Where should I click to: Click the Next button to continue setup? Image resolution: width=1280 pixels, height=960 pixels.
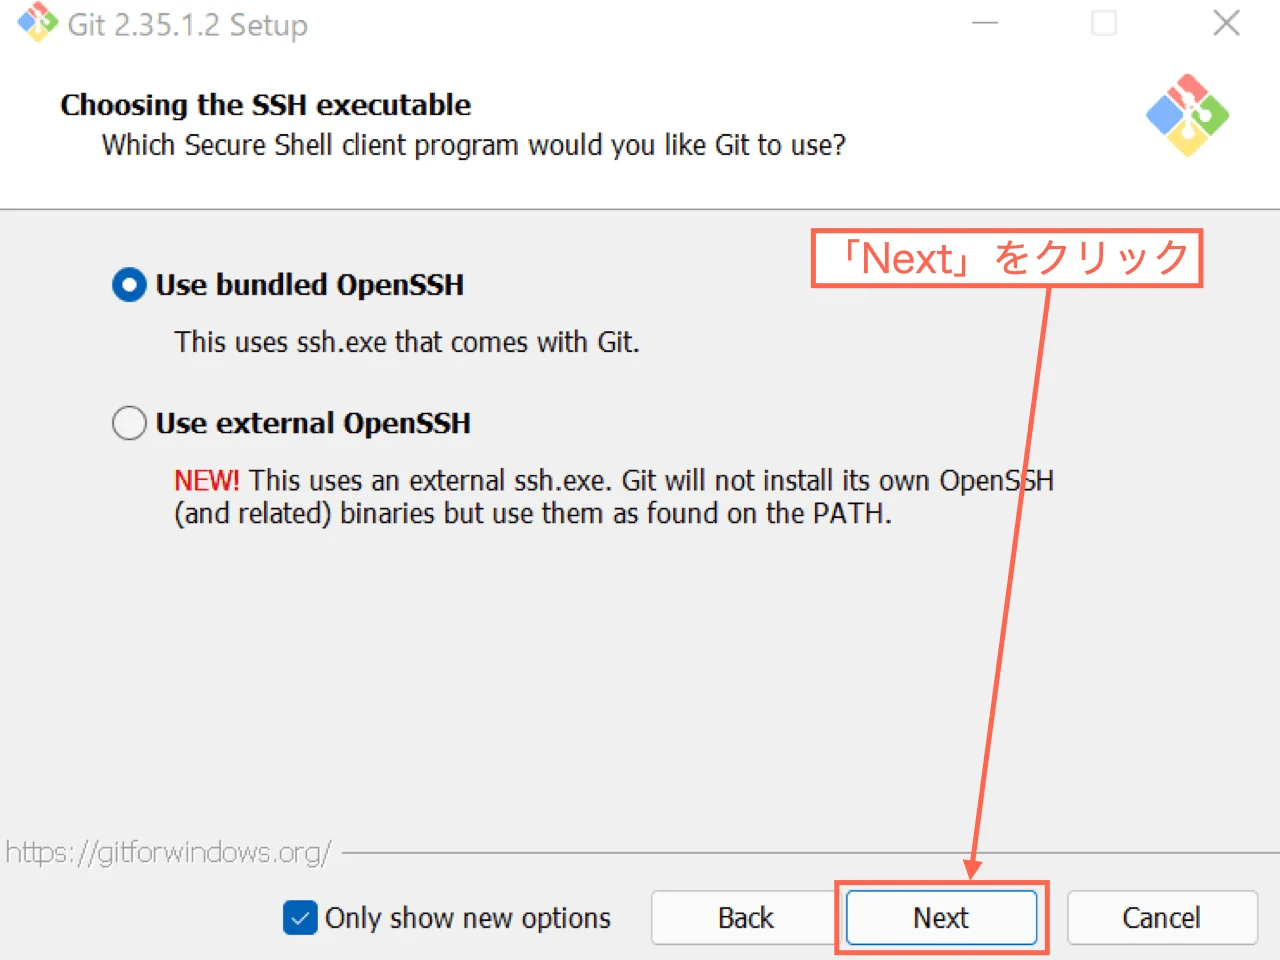coord(940,917)
